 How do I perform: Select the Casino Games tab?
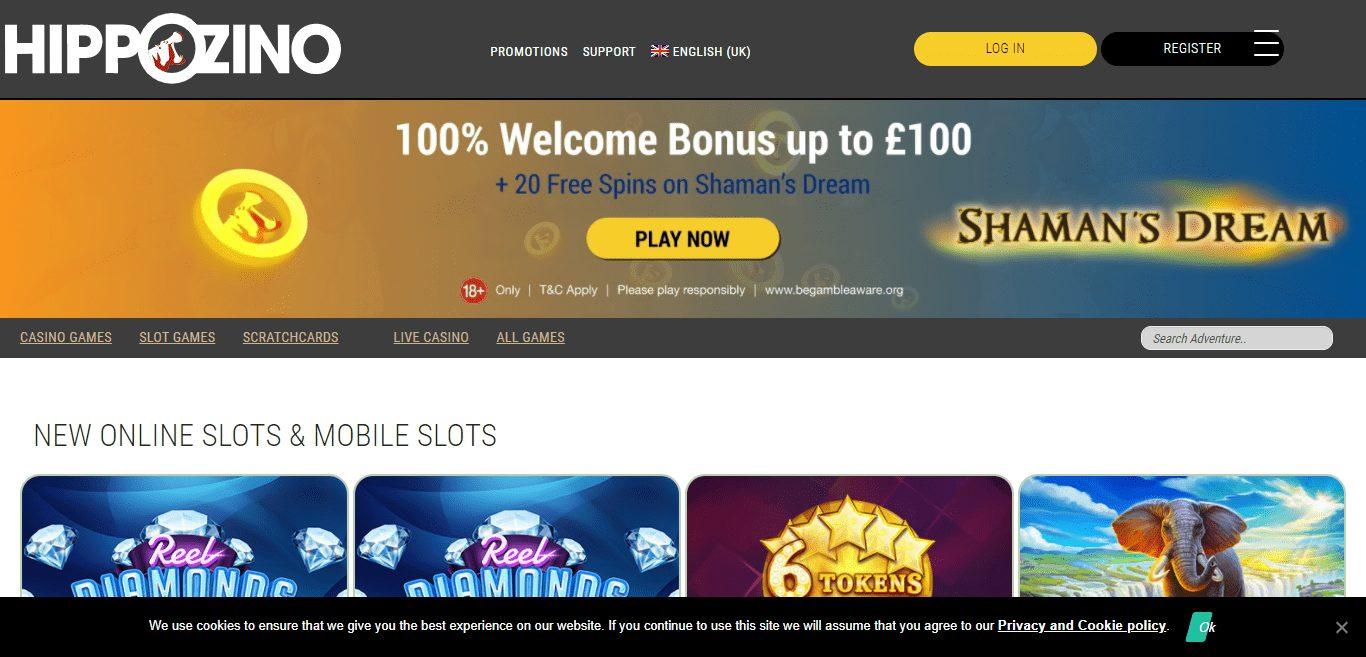66,338
